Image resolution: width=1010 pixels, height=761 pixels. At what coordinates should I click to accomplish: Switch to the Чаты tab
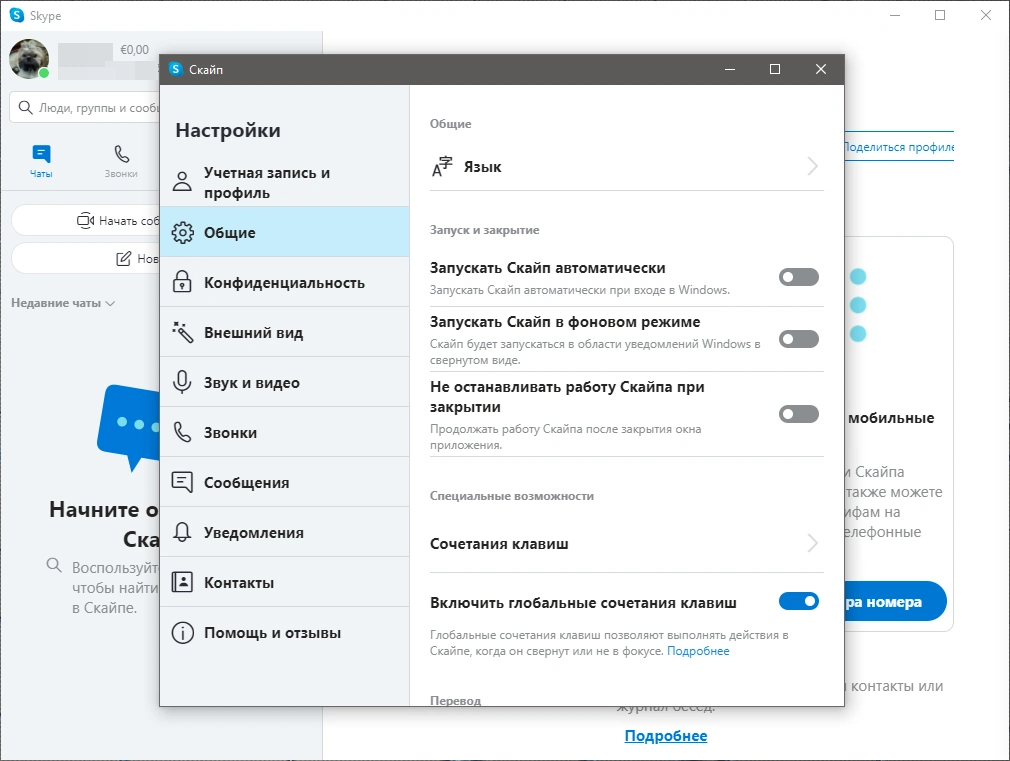tap(41, 160)
